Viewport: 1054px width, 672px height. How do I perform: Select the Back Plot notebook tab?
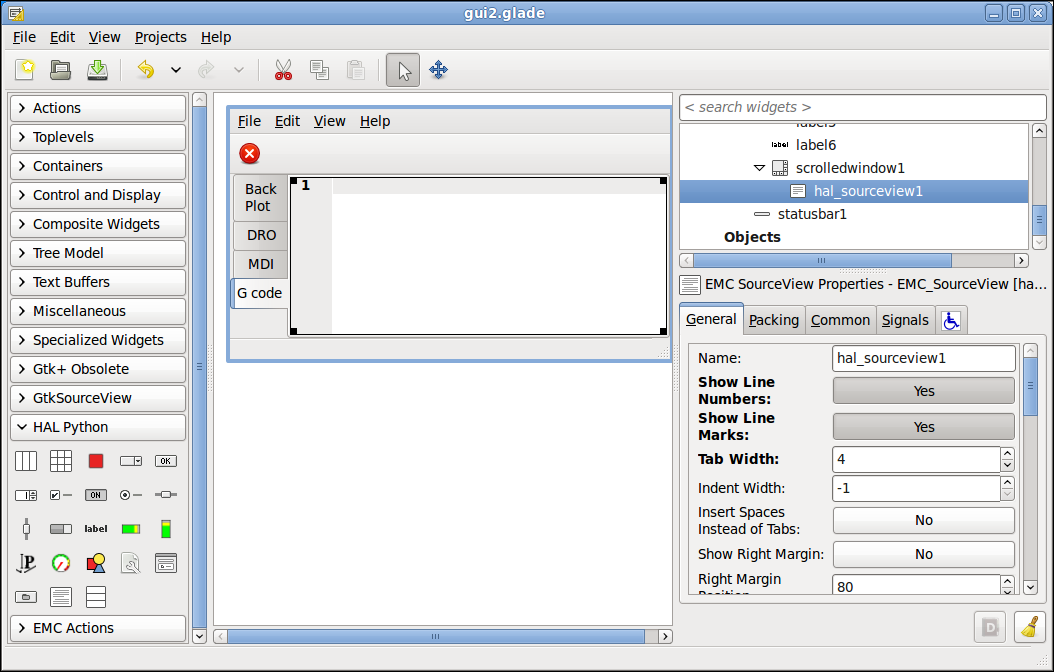(x=261, y=198)
